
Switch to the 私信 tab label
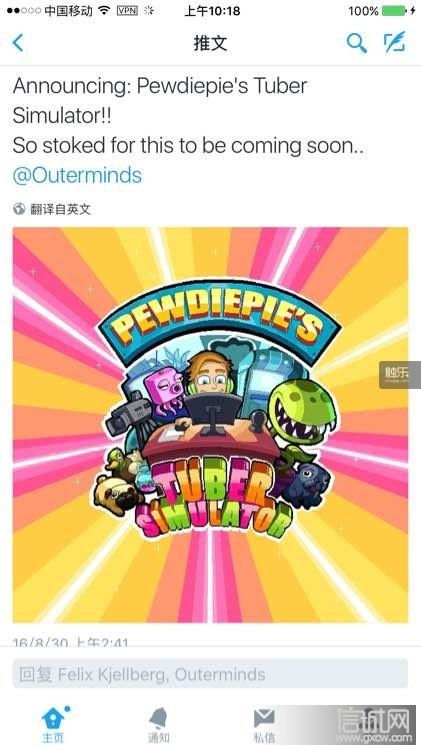pos(264,738)
